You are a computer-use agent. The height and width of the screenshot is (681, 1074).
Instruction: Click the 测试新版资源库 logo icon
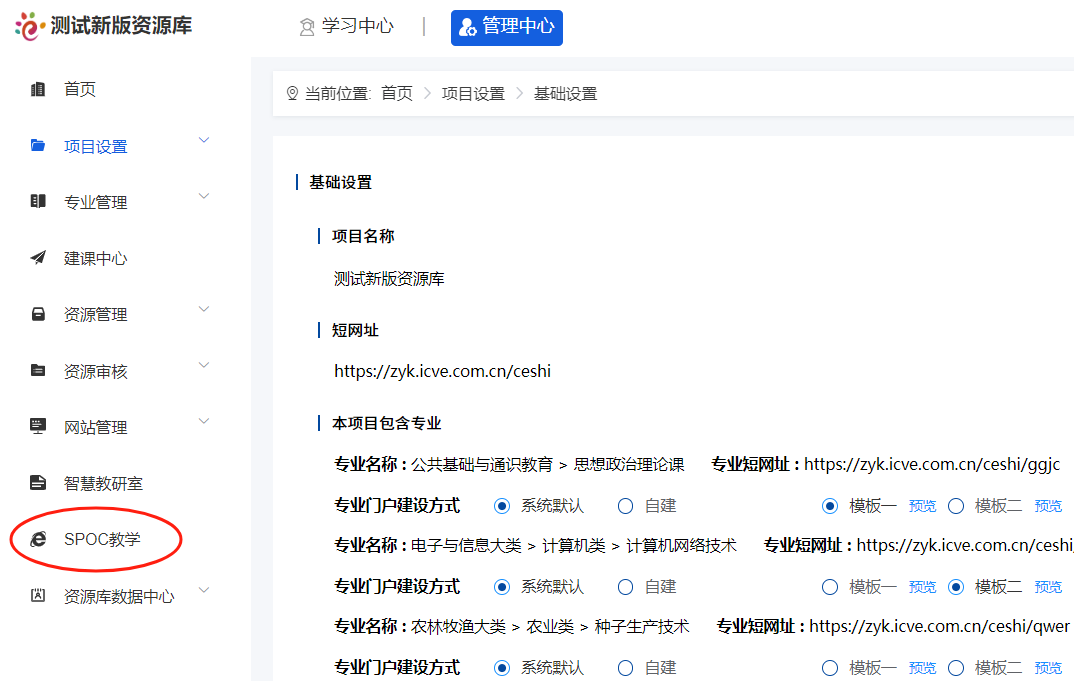tap(29, 26)
